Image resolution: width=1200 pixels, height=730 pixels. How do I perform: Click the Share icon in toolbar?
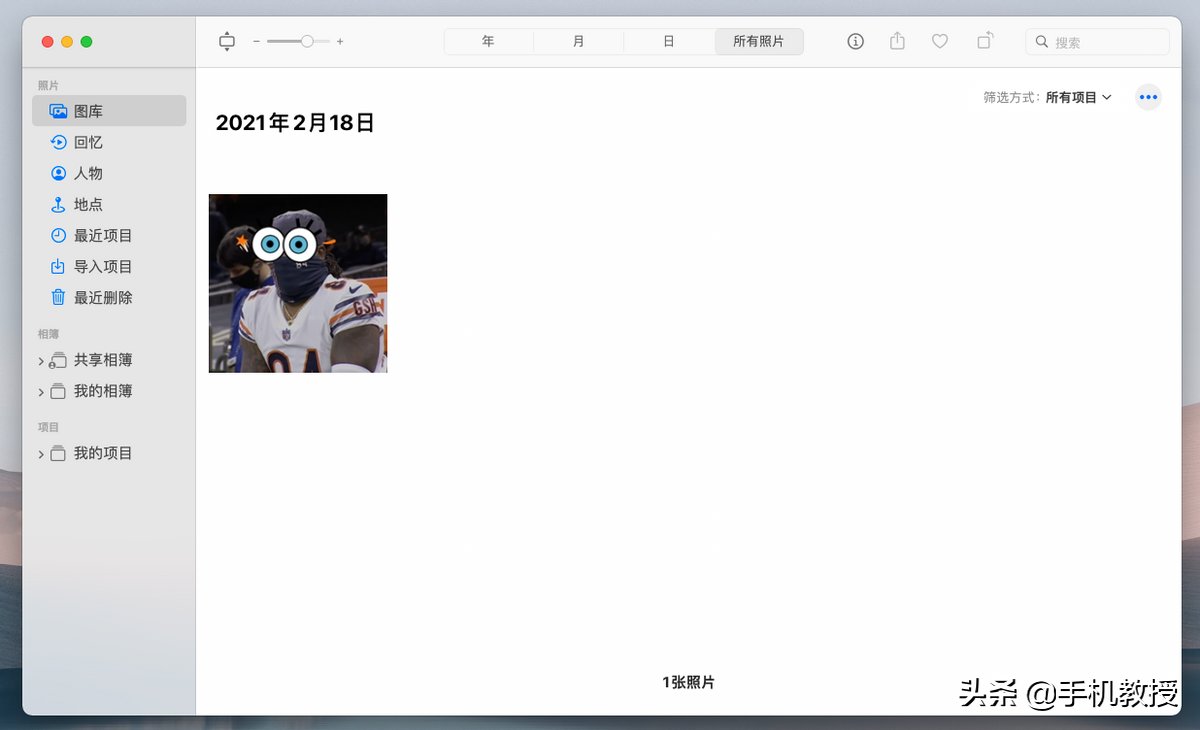click(x=897, y=41)
